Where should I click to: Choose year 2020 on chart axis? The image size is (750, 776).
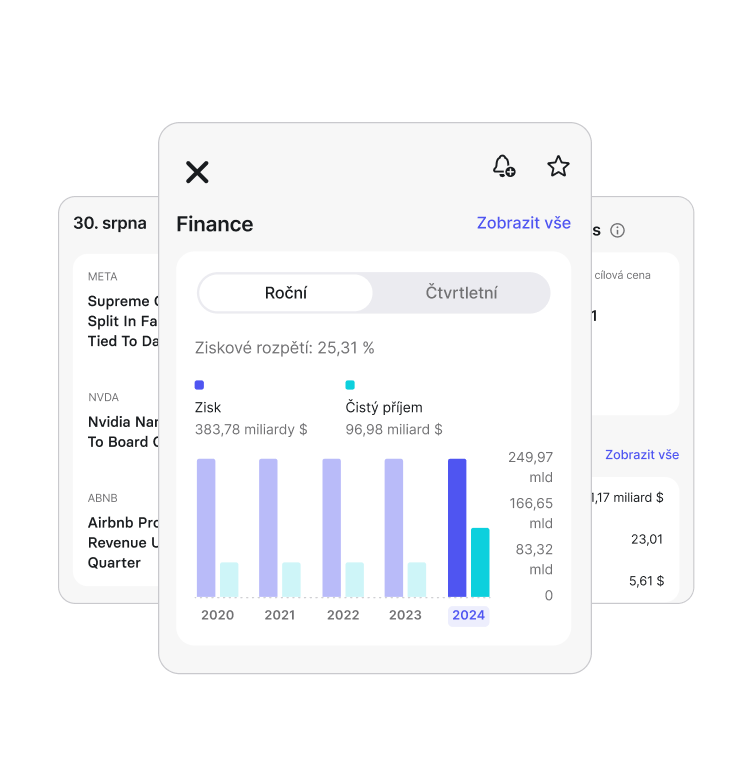(x=217, y=615)
